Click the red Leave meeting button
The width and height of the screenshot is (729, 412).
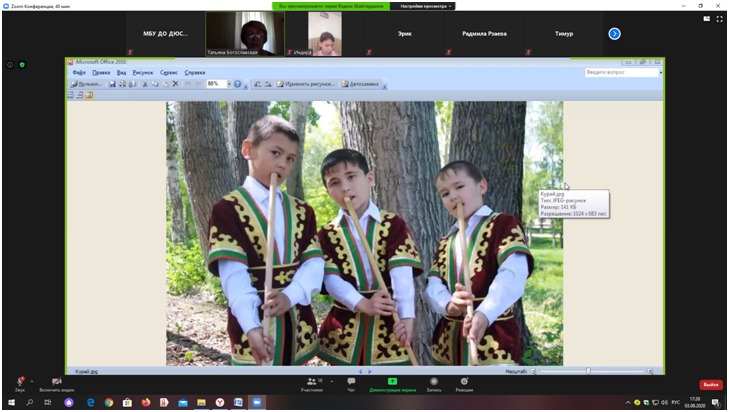click(710, 384)
